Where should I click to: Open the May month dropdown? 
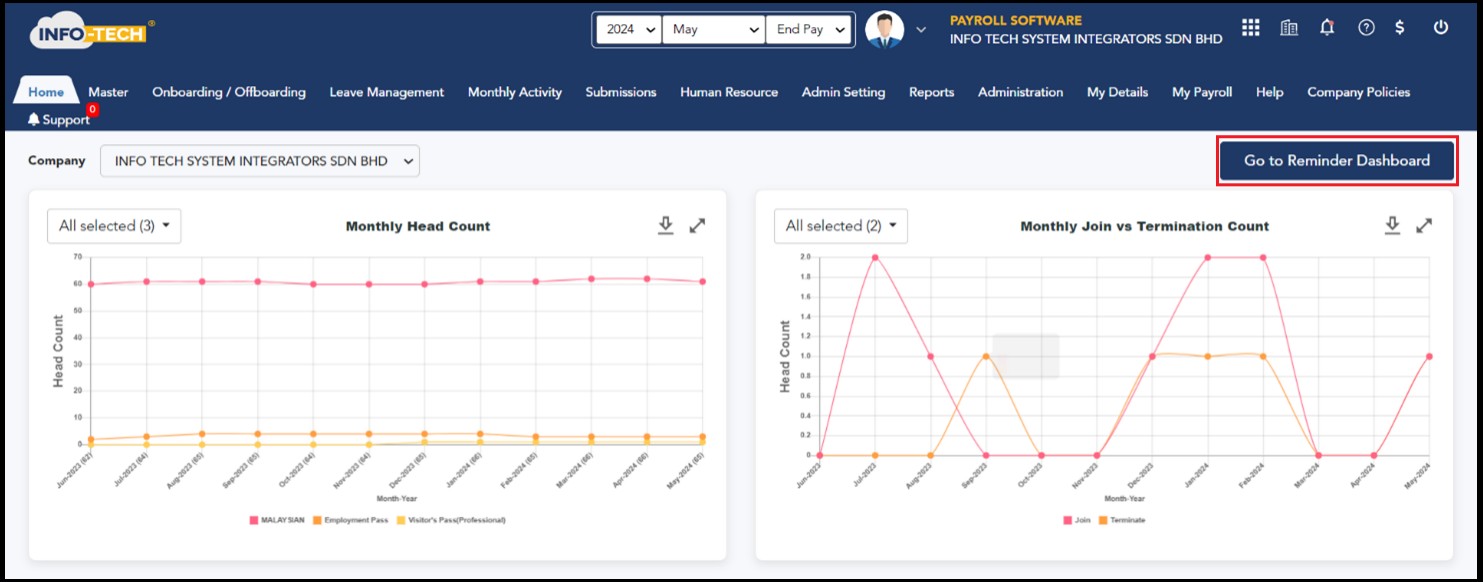pos(714,30)
